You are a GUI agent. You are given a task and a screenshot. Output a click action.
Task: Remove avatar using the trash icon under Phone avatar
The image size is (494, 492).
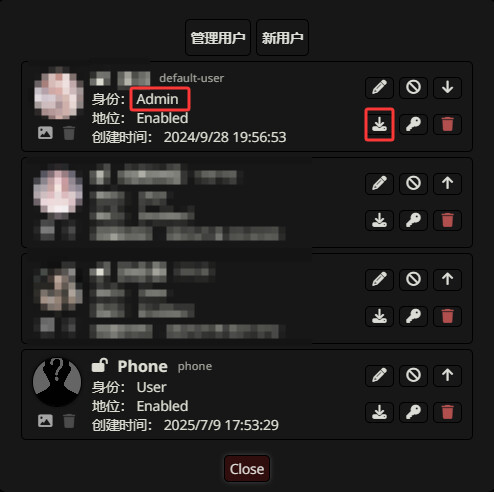click(69, 421)
